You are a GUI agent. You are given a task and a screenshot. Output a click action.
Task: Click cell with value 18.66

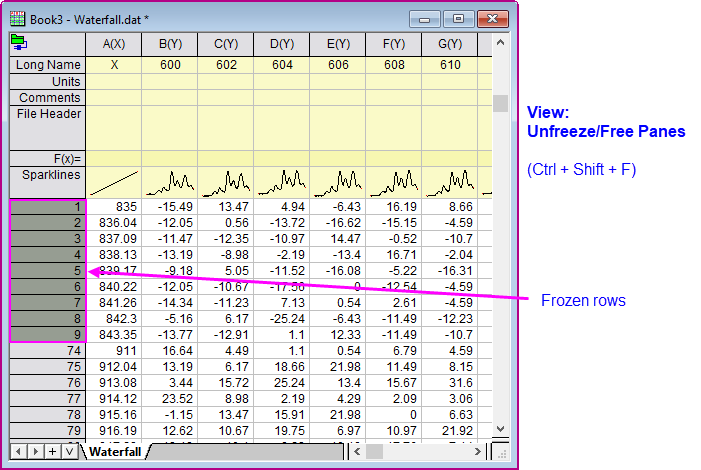coord(282,367)
